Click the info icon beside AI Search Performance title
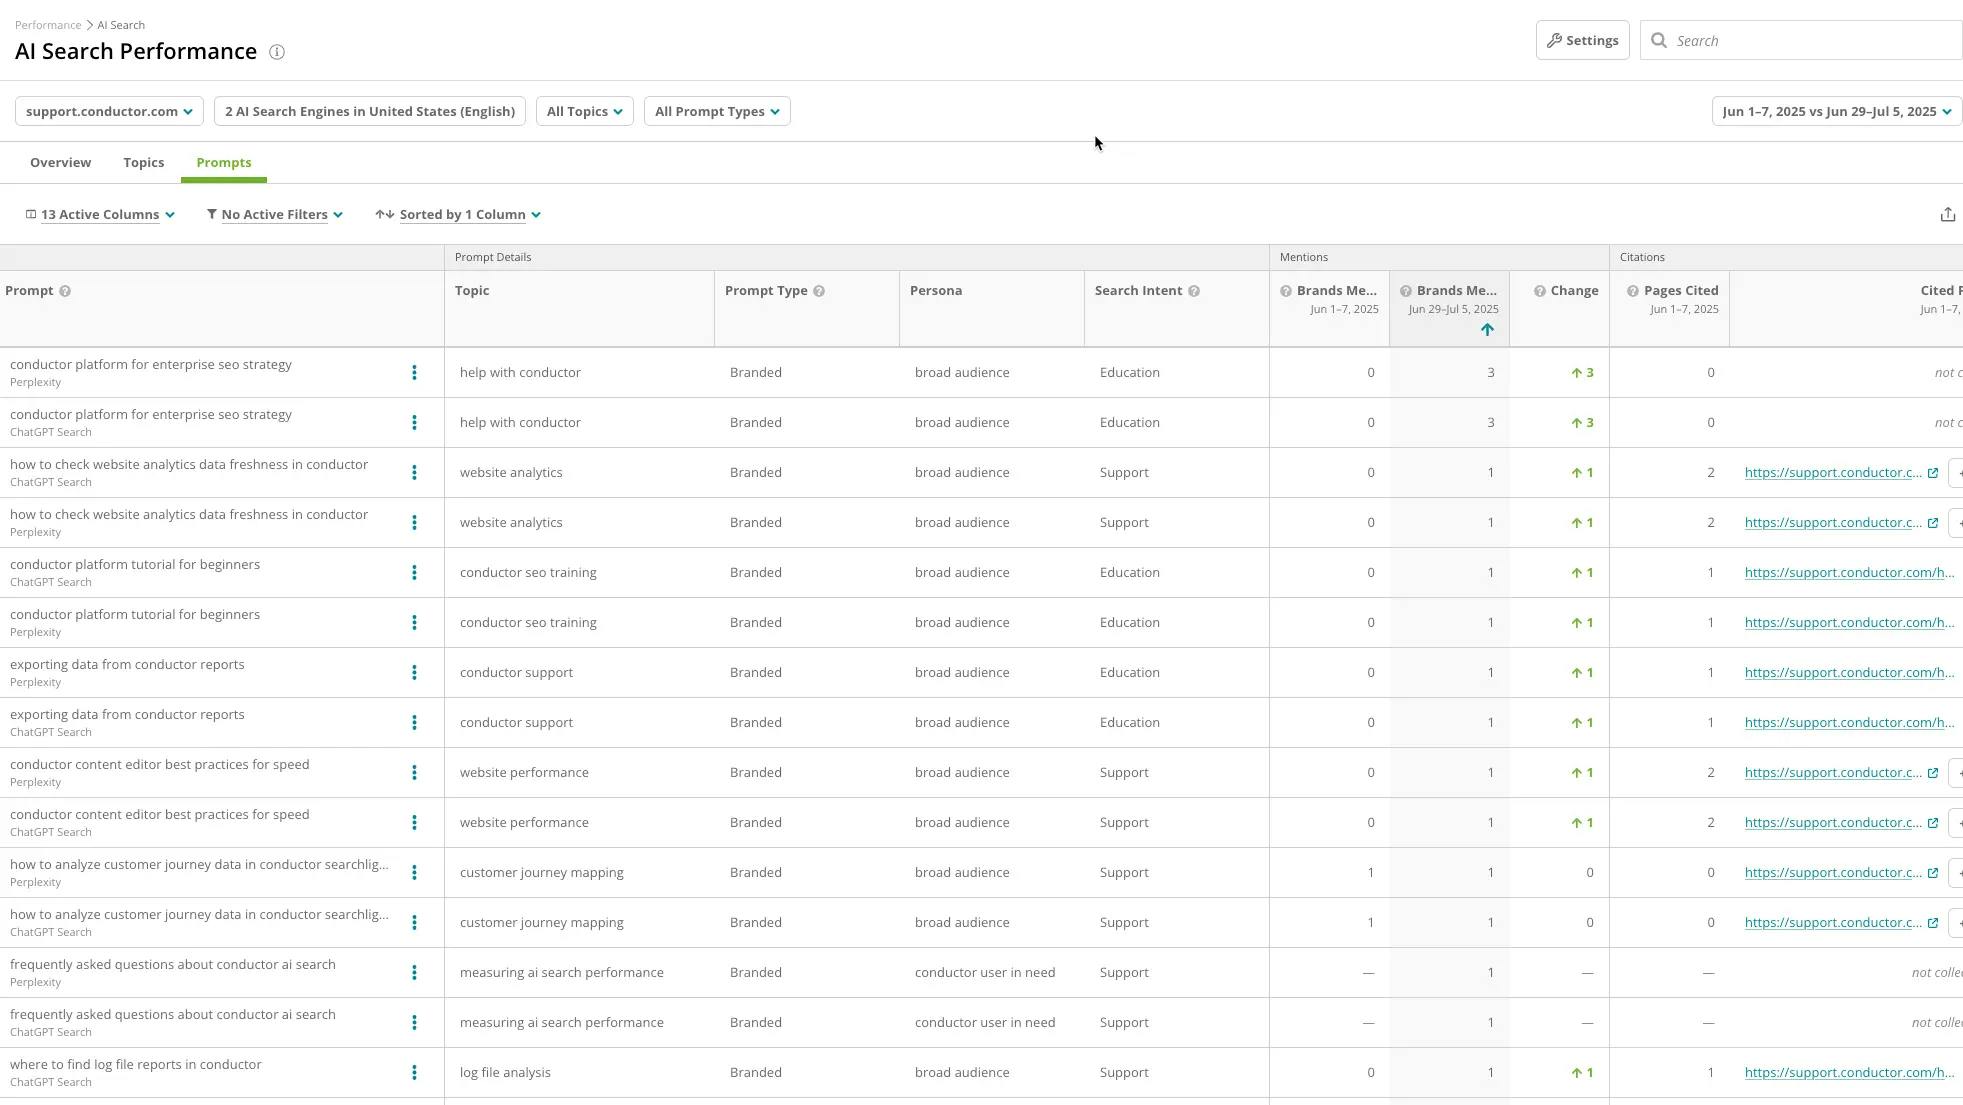The width and height of the screenshot is (1963, 1105). (x=277, y=52)
